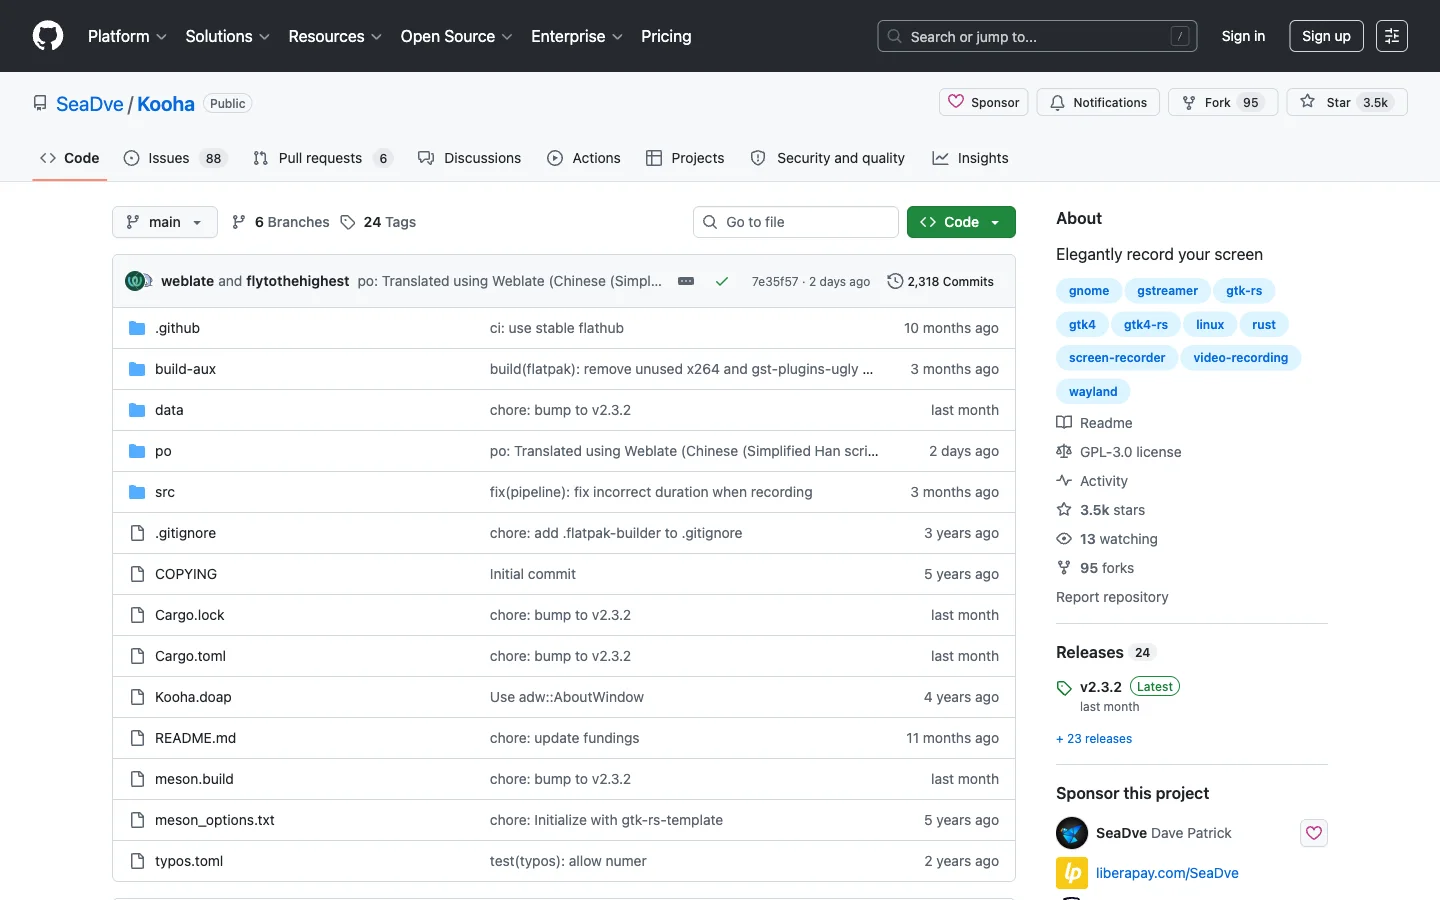1440x900 pixels.
Task: Switch to the Projects tab
Action: (685, 158)
